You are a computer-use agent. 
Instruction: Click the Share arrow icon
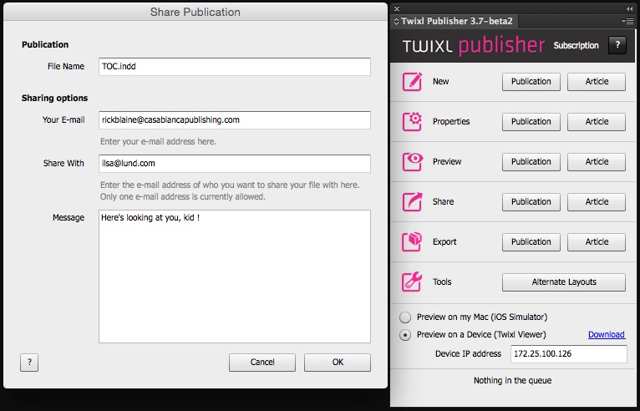click(x=412, y=201)
